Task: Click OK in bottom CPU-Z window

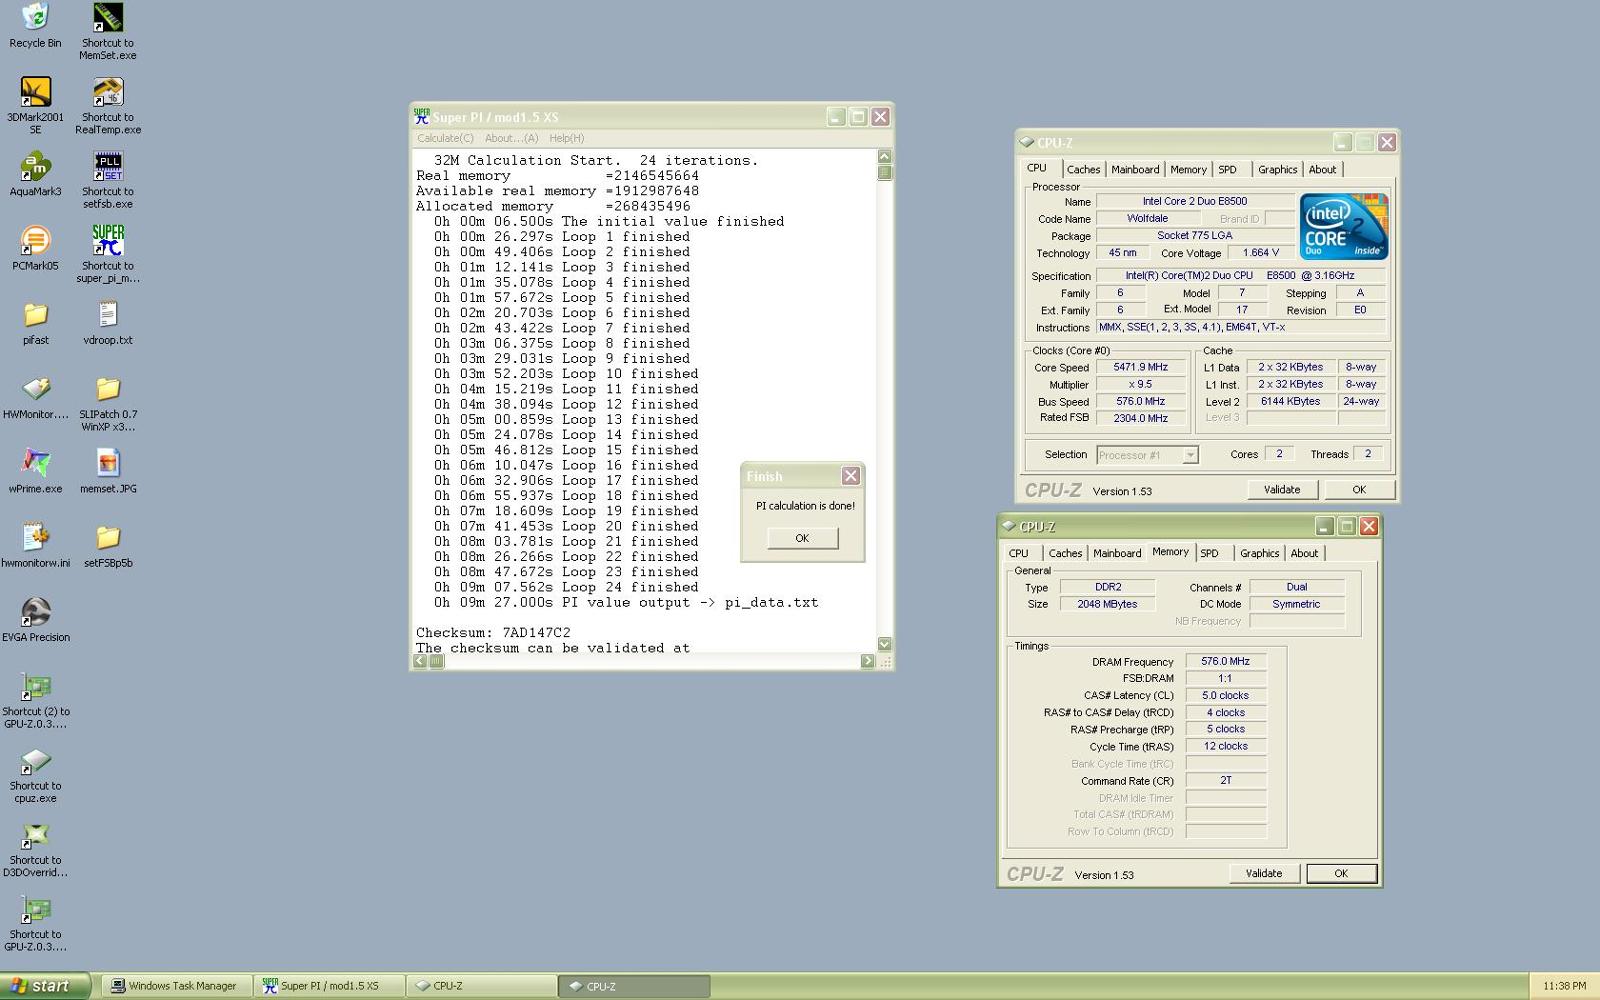Action: click(1341, 874)
